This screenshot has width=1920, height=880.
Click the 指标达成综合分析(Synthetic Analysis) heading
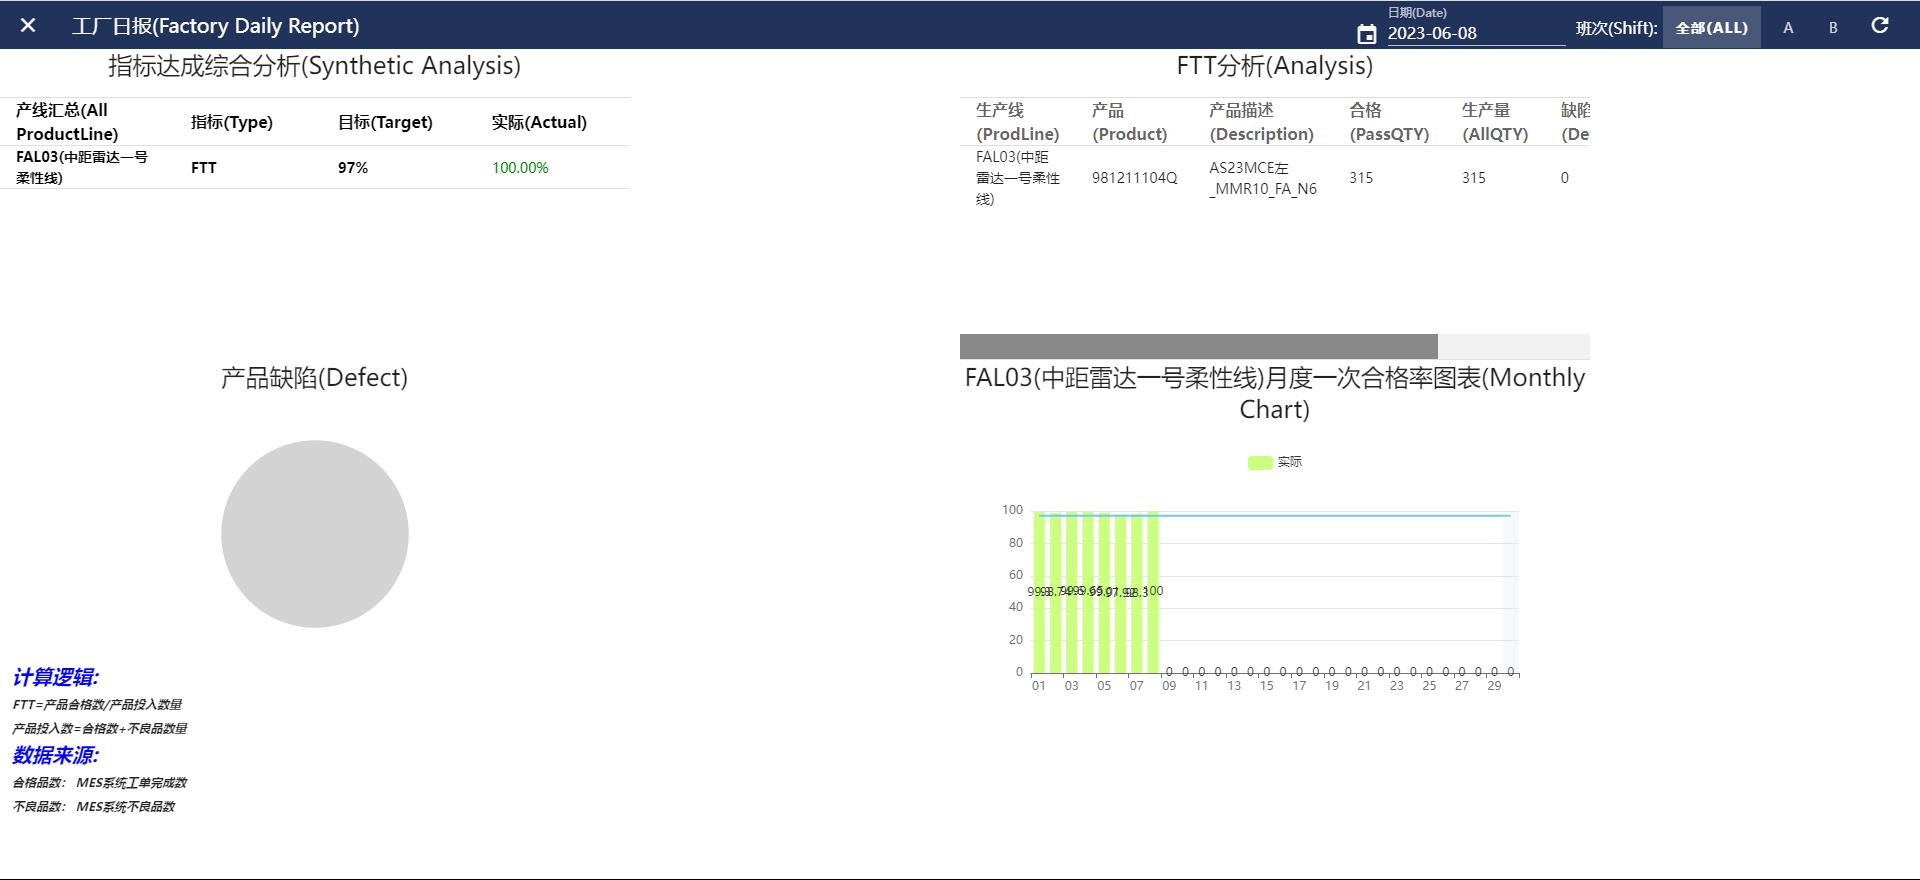click(x=315, y=66)
